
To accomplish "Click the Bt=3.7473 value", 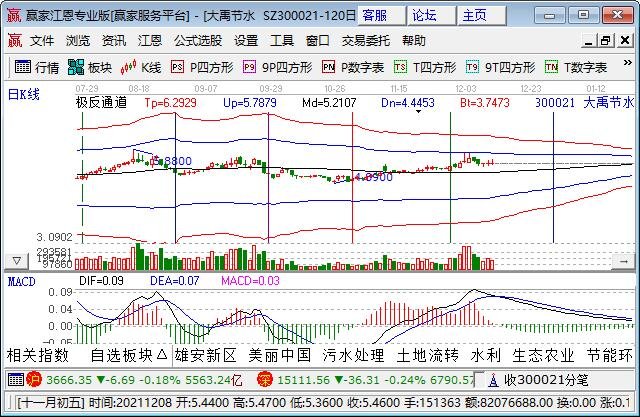I will (x=485, y=103).
